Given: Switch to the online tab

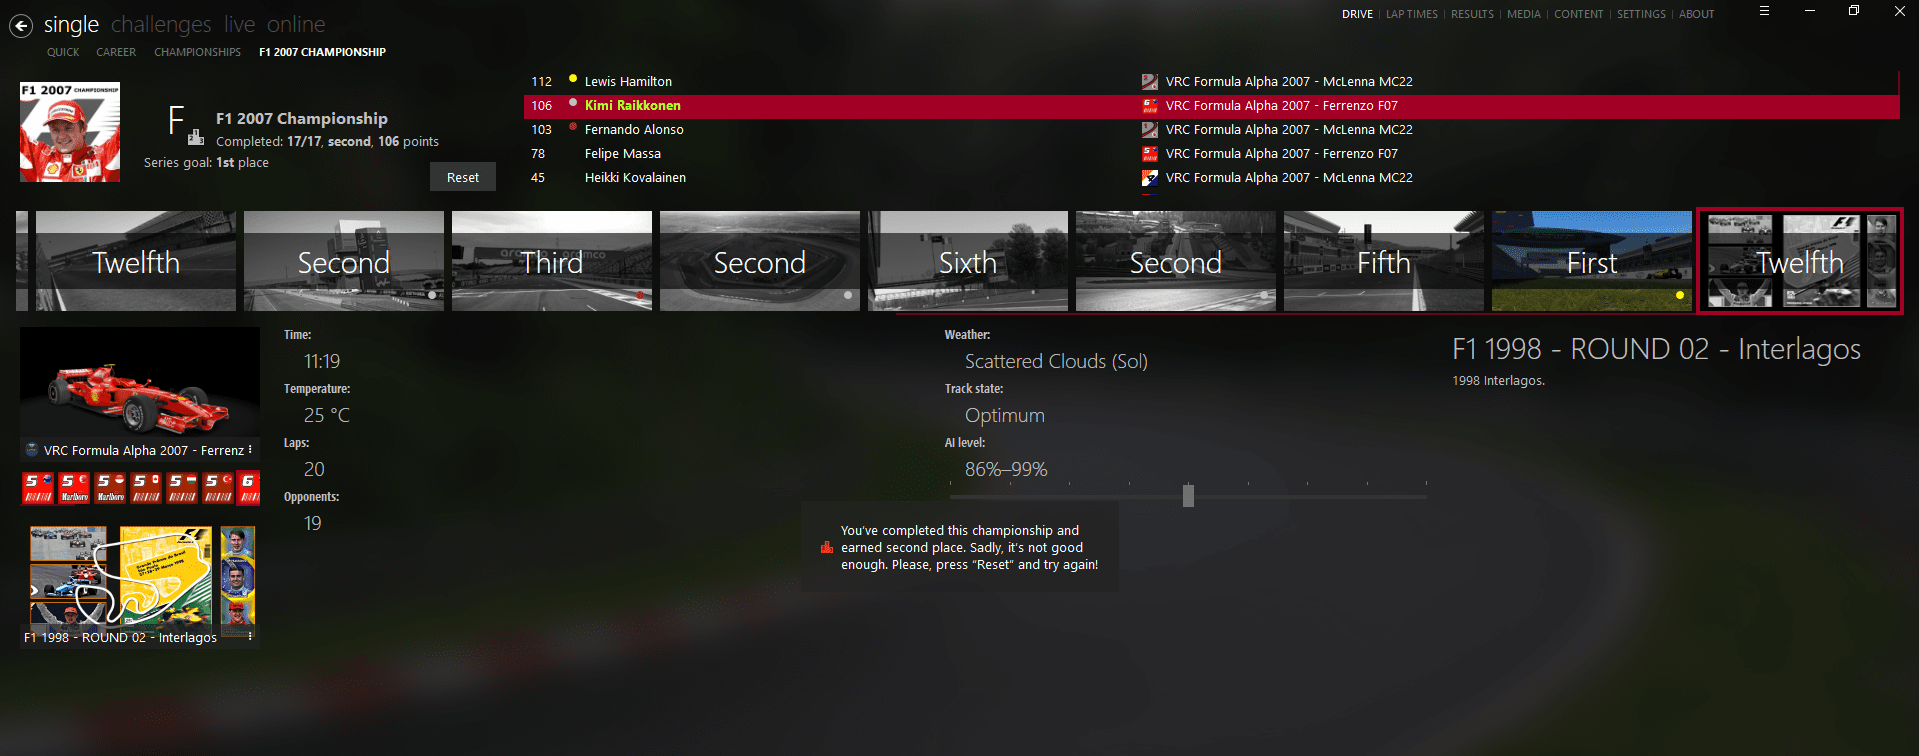Looking at the screenshot, I should (296, 24).
